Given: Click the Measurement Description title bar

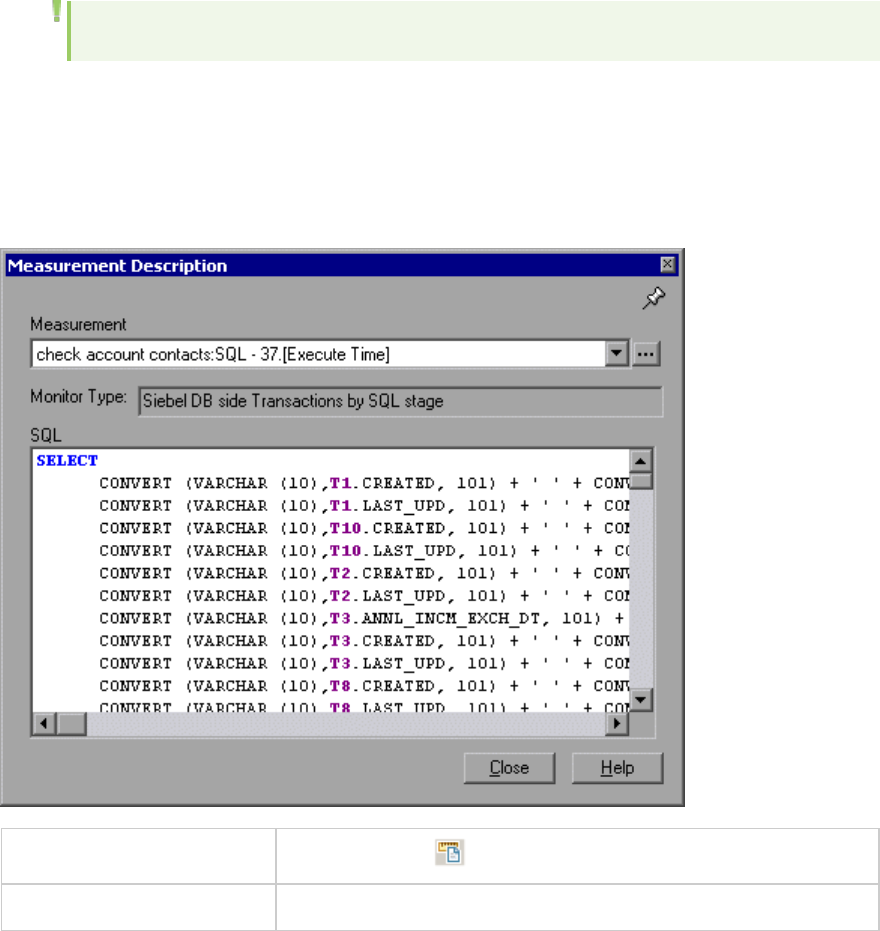Looking at the screenshot, I should (x=341, y=265).
